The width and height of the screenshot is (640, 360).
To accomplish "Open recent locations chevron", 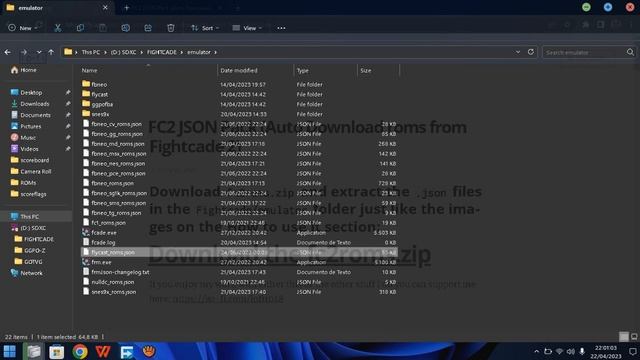I will click(39, 52).
